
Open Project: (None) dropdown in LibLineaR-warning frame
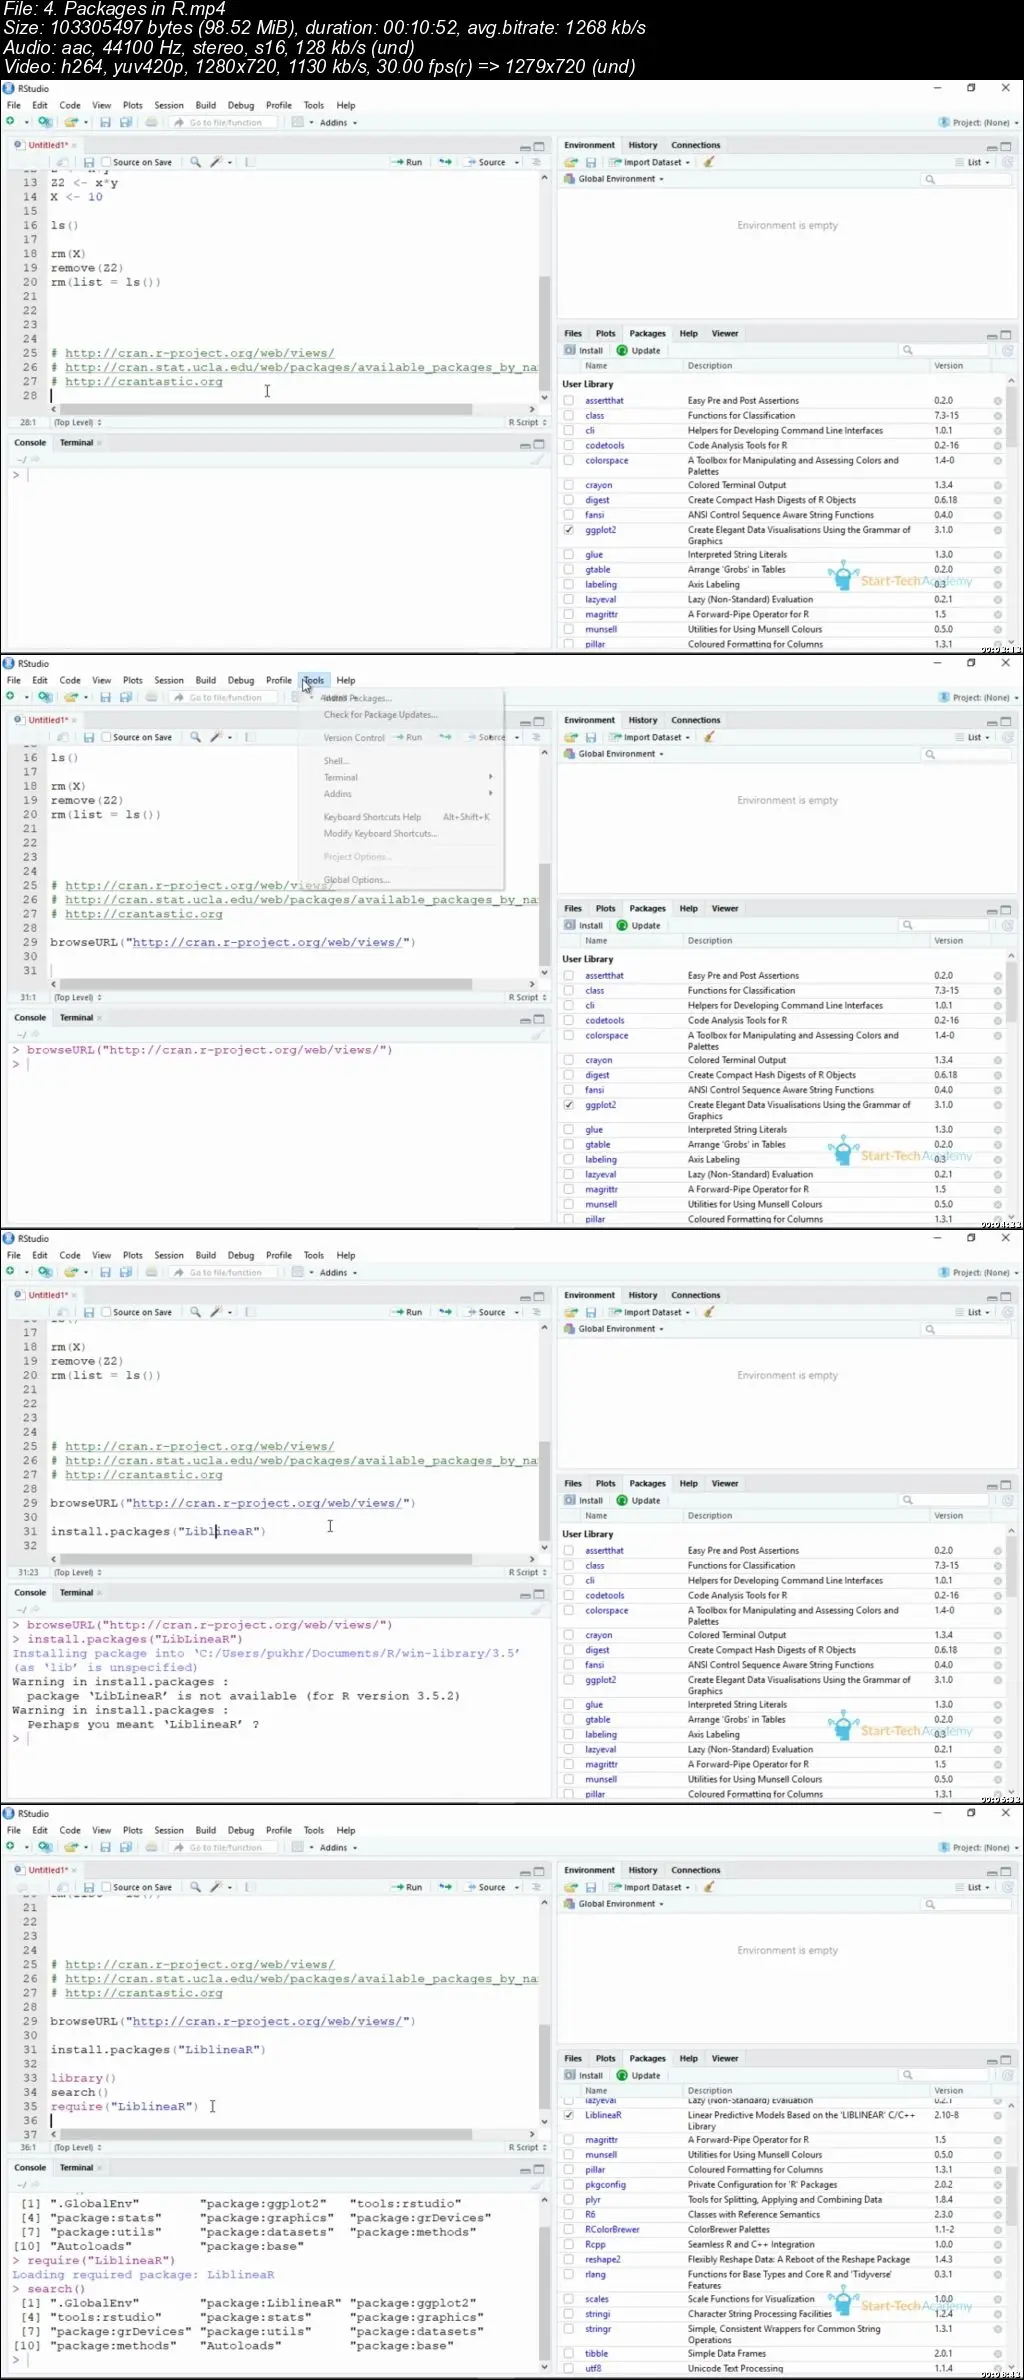pos(979,1273)
